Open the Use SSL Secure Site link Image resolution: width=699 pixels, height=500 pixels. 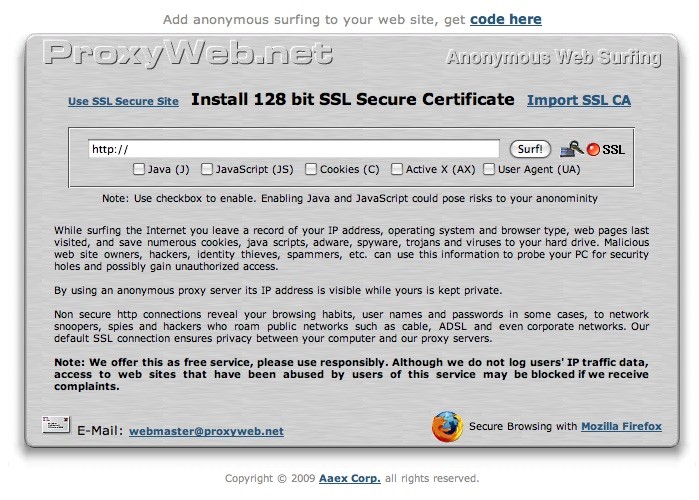[123, 101]
